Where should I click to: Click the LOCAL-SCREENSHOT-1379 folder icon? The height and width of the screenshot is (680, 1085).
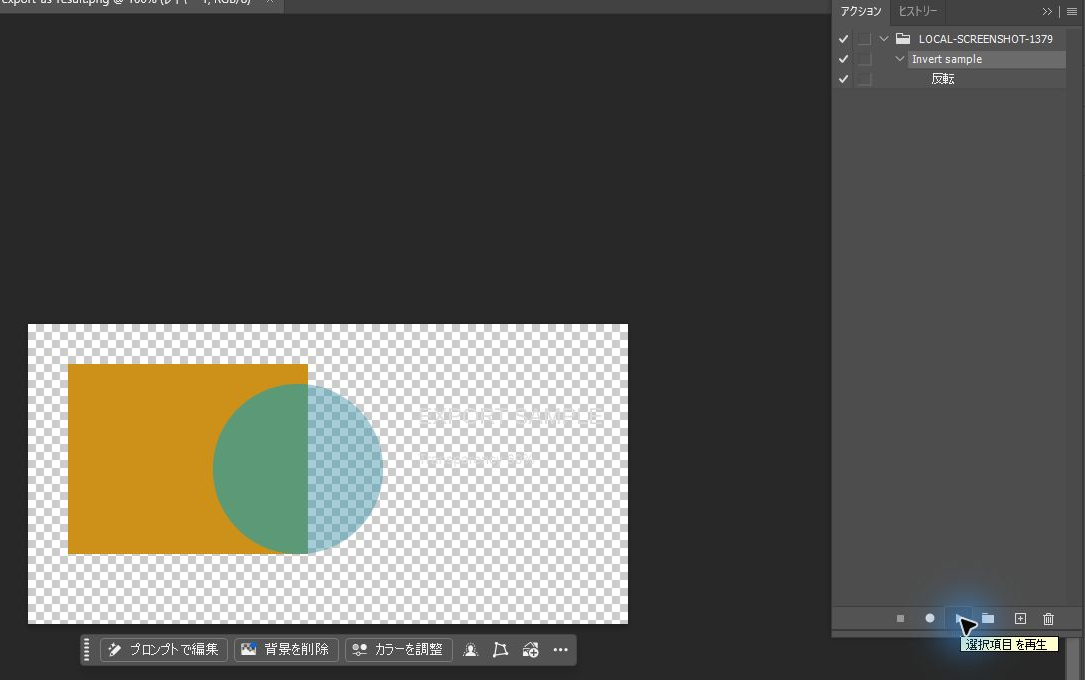click(x=903, y=39)
